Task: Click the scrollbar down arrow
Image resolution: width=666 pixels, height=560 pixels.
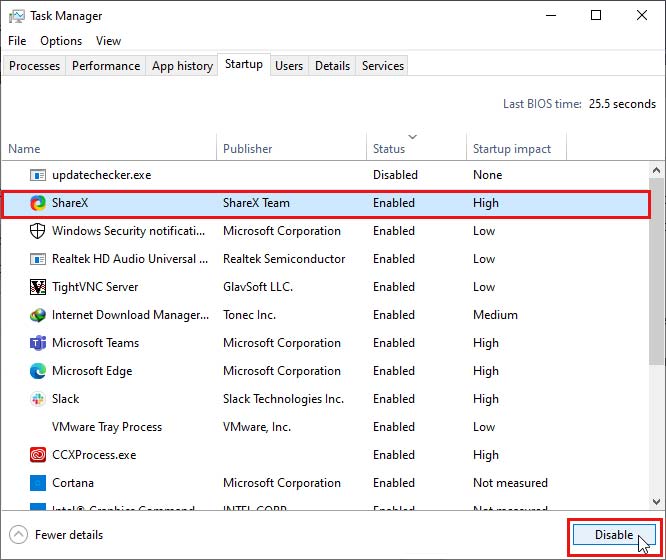Action: click(x=656, y=502)
